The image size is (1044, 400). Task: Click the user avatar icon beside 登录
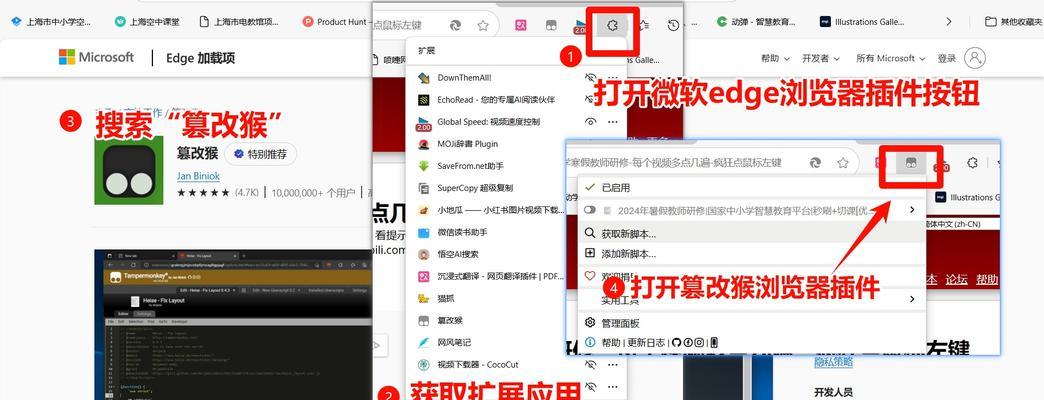click(x=975, y=58)
